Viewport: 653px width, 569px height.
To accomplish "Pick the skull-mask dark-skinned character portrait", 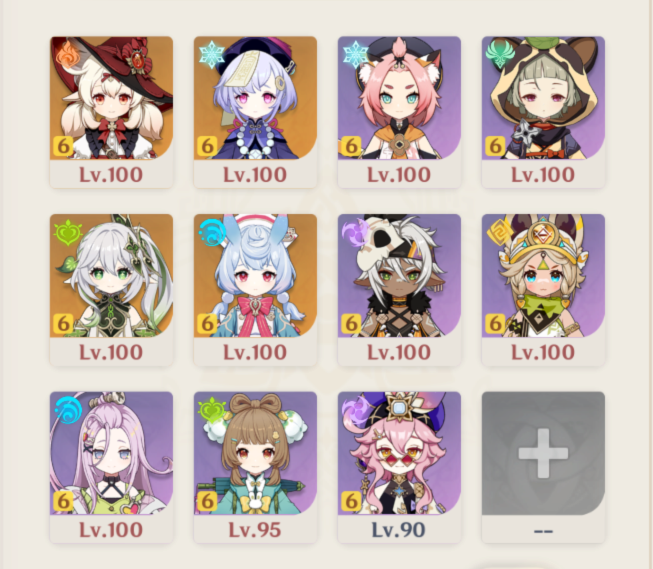I will click(399, 276).
